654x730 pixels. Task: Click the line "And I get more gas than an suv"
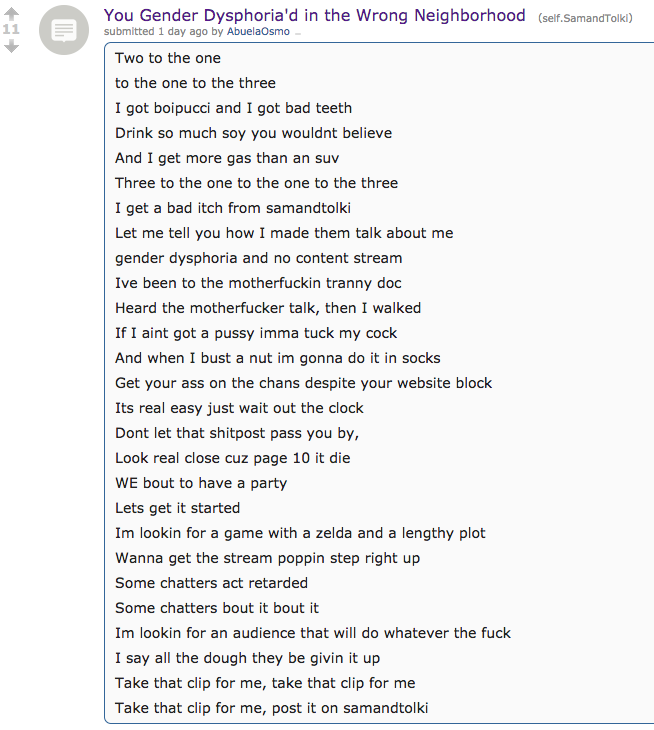(227, 158)
